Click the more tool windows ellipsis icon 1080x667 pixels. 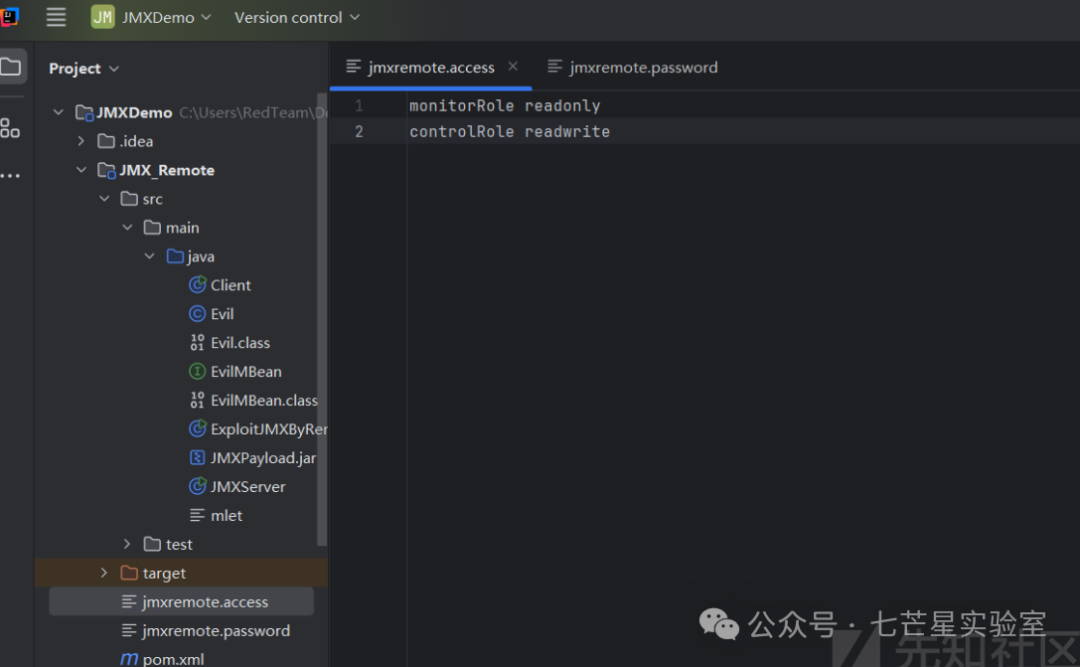[10, 176]
